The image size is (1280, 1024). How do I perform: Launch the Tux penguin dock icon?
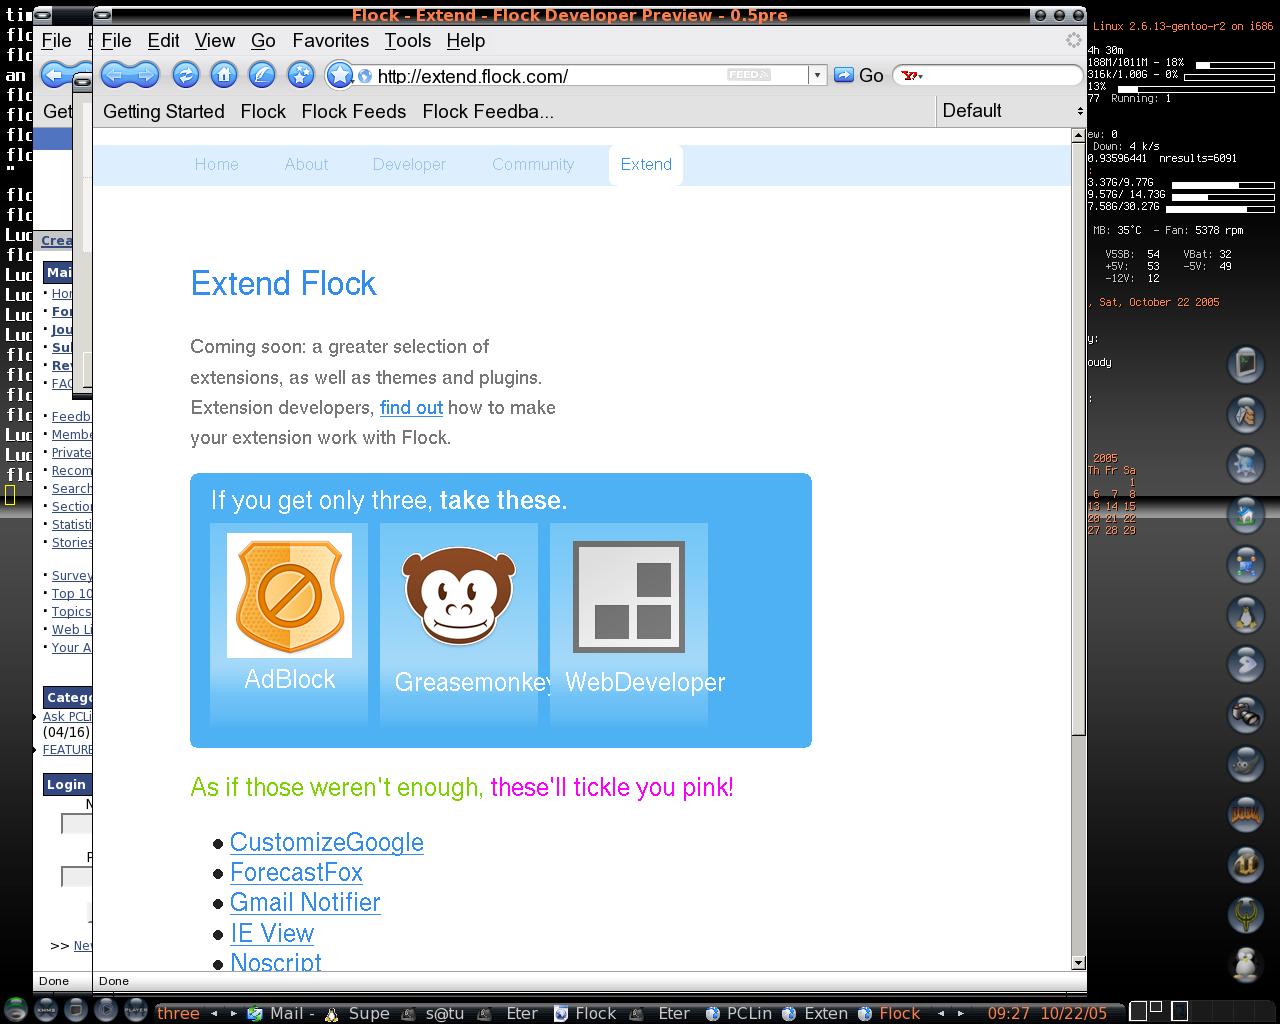coord(1245,614)
